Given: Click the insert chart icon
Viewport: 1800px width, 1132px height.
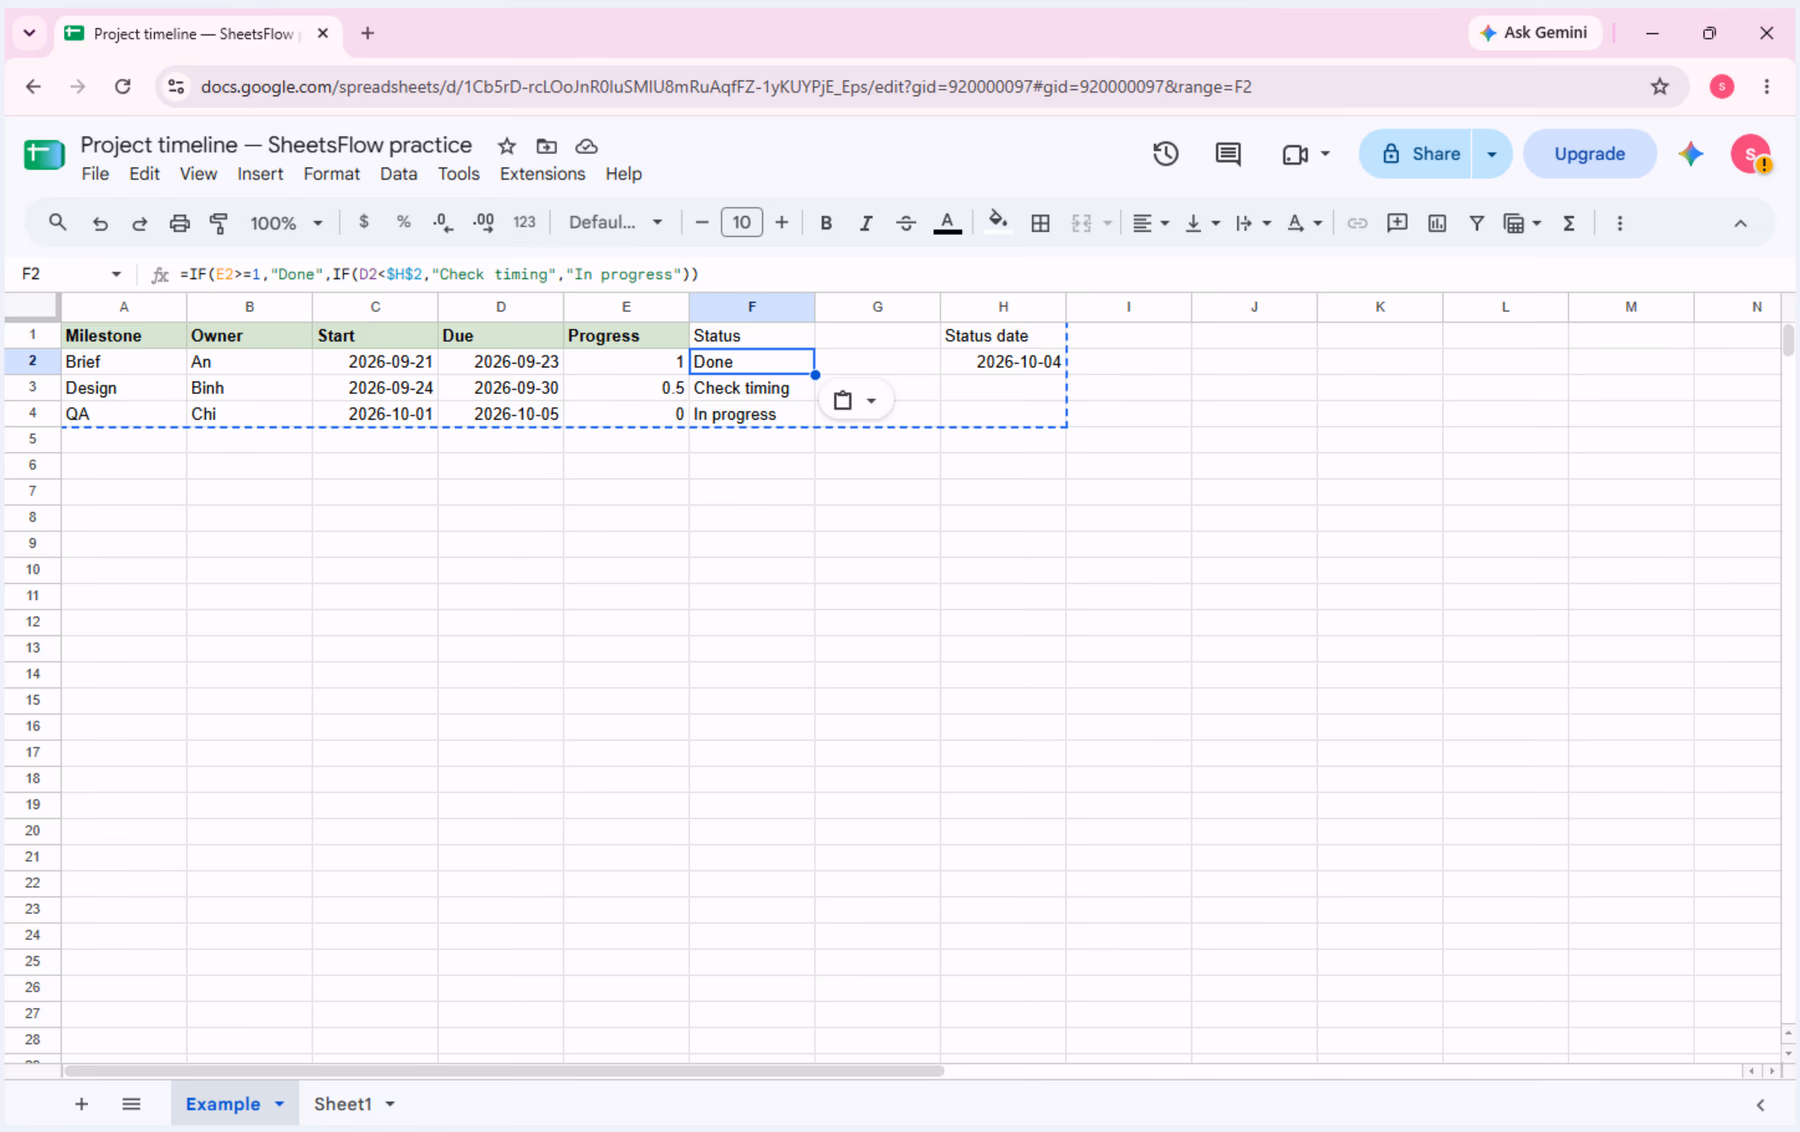Looking at the screenshot, I should coord(1437,223).
